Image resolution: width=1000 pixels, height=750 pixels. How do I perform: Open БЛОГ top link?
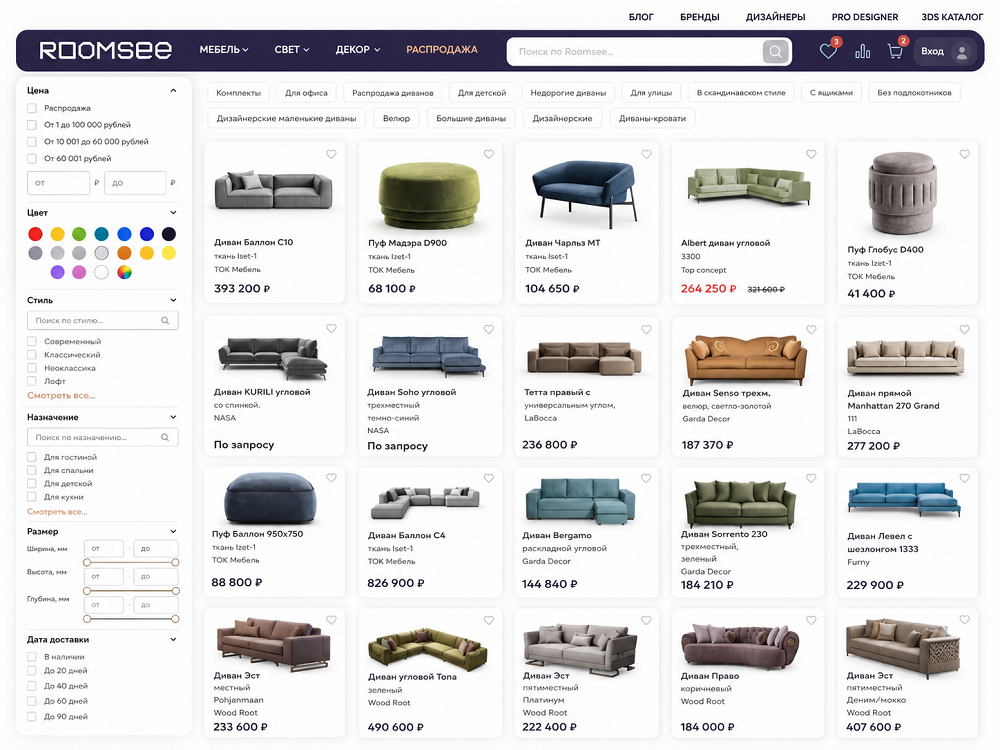pos(641,17)
